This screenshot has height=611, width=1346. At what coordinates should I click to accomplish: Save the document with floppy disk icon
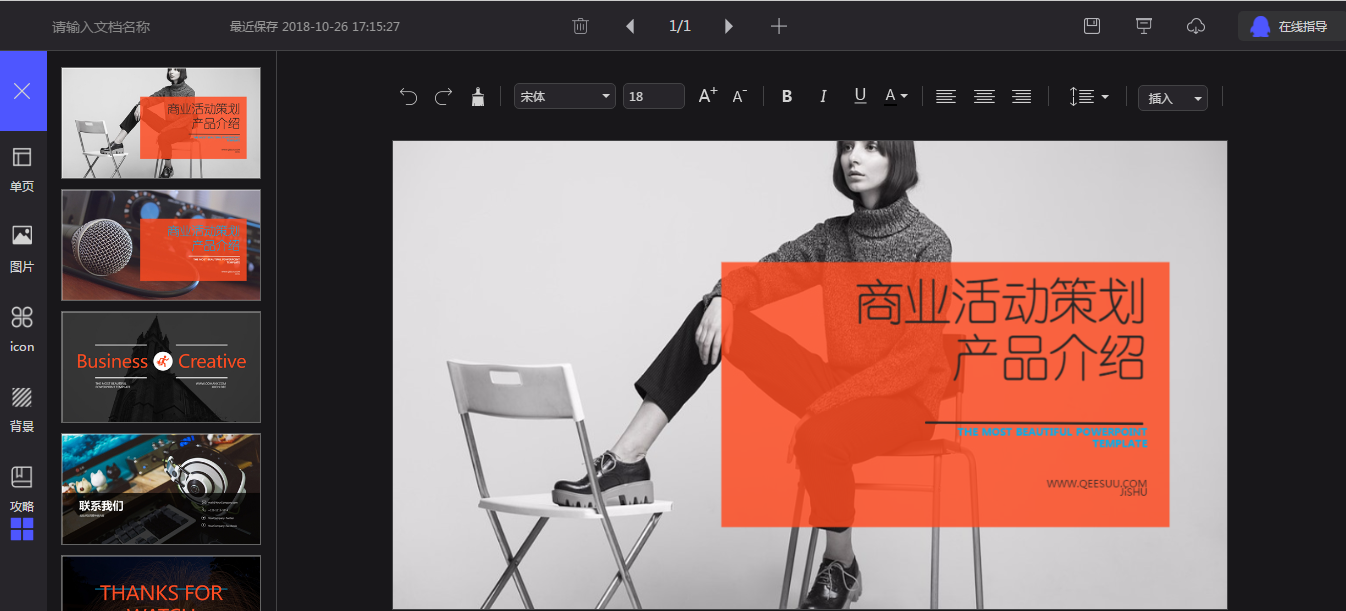click(x=1092, y=26)
